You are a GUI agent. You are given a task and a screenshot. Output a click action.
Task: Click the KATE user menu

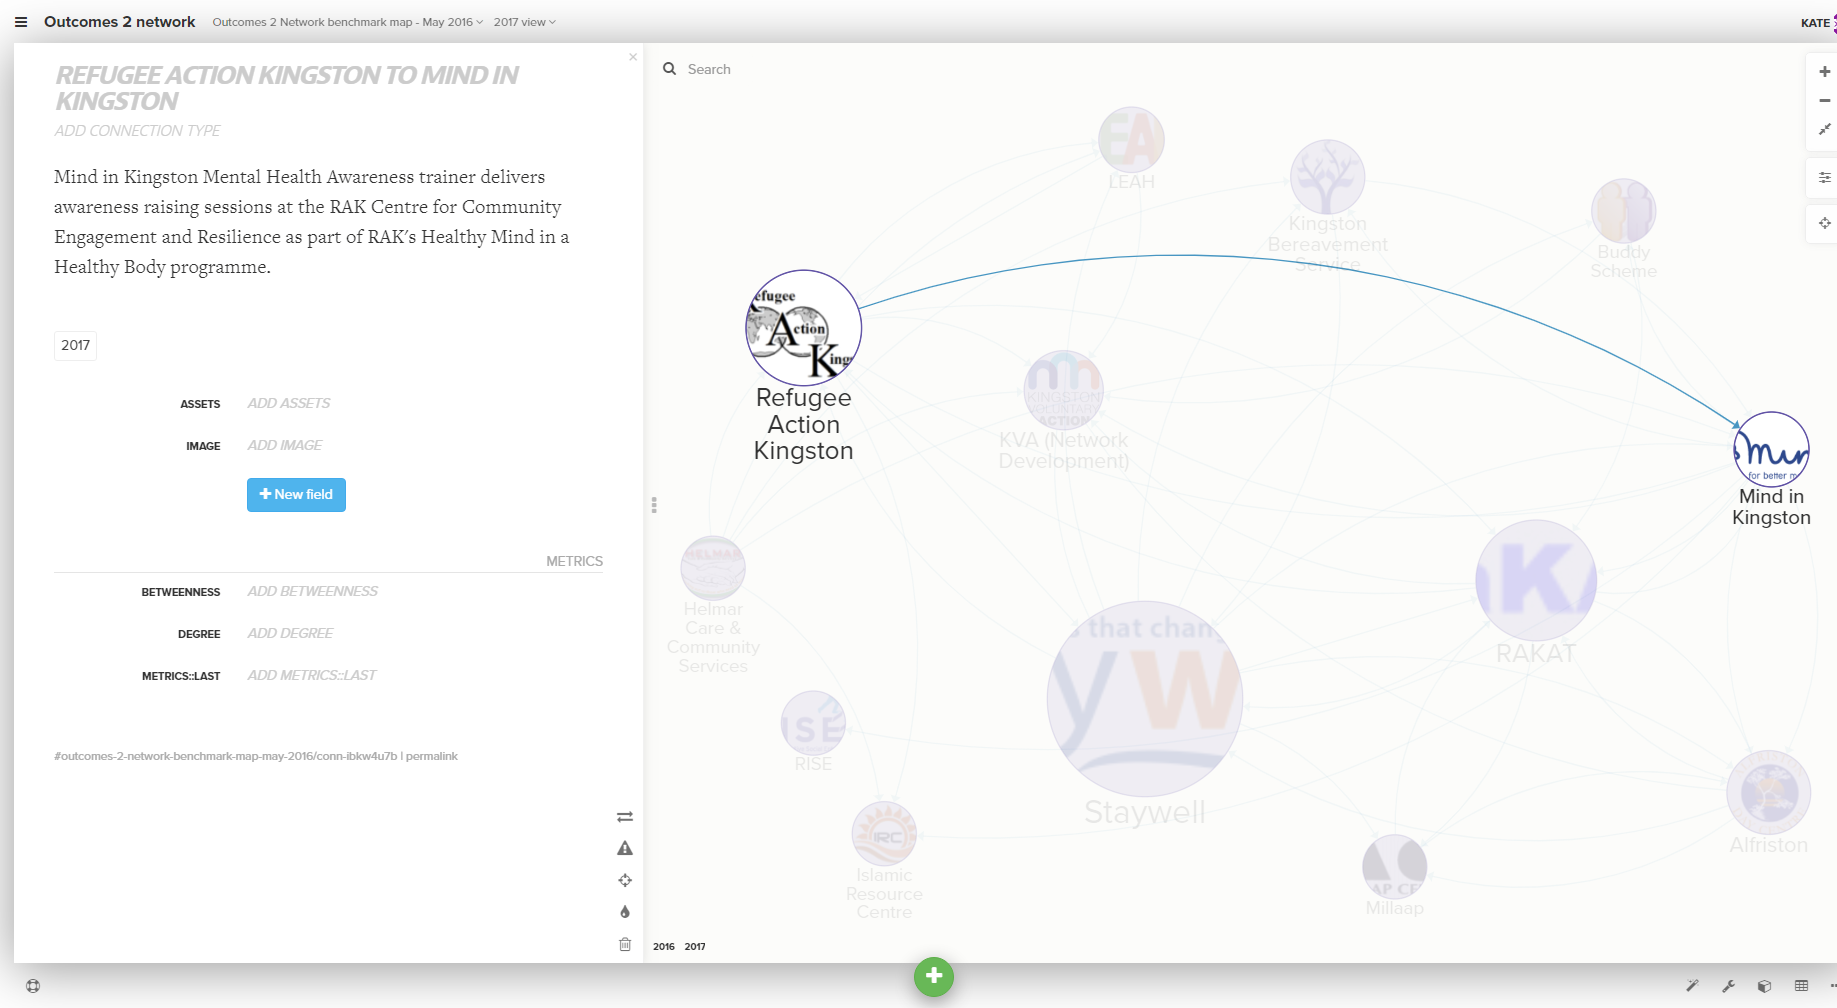click(1816, 23)
